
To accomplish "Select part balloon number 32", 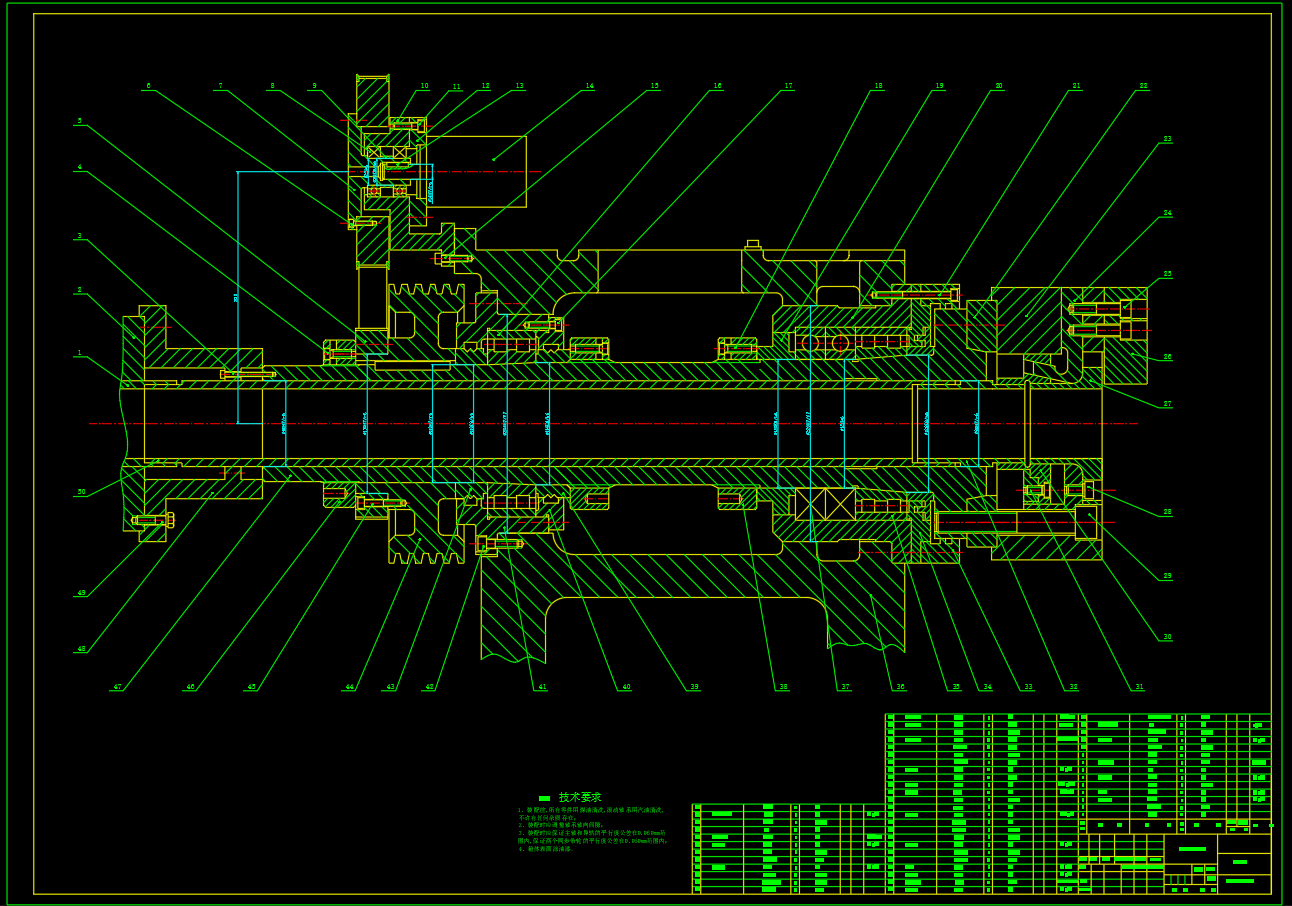I will click(1073, 687).
